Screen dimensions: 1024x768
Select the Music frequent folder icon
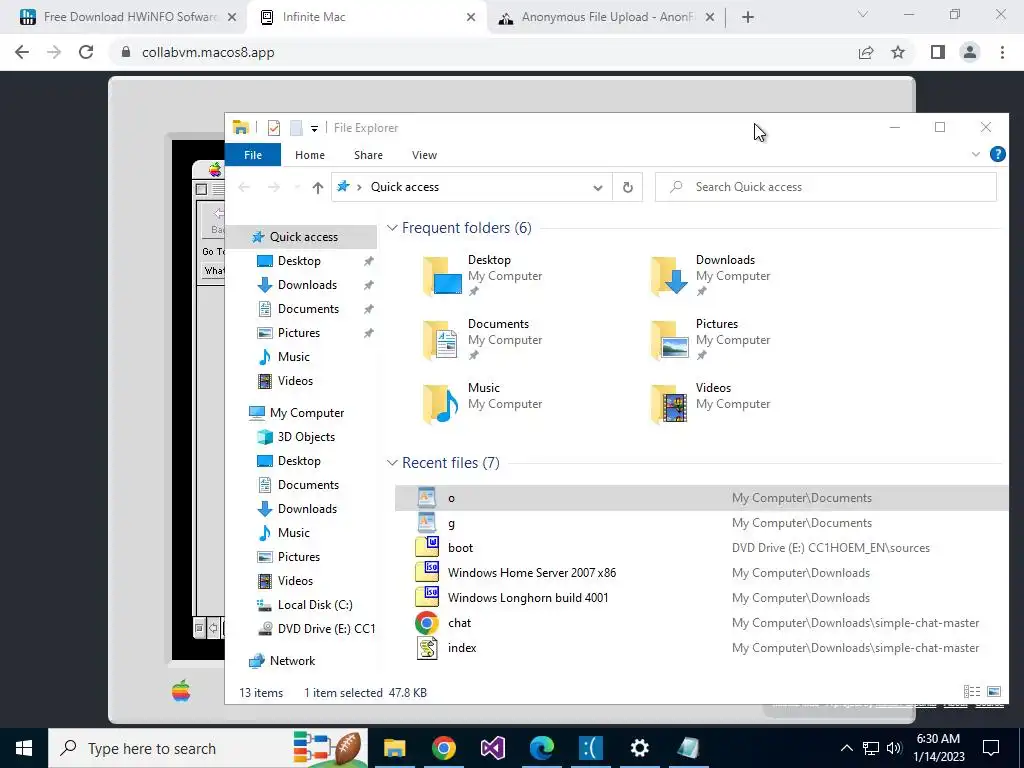click(x=441, y=404)
